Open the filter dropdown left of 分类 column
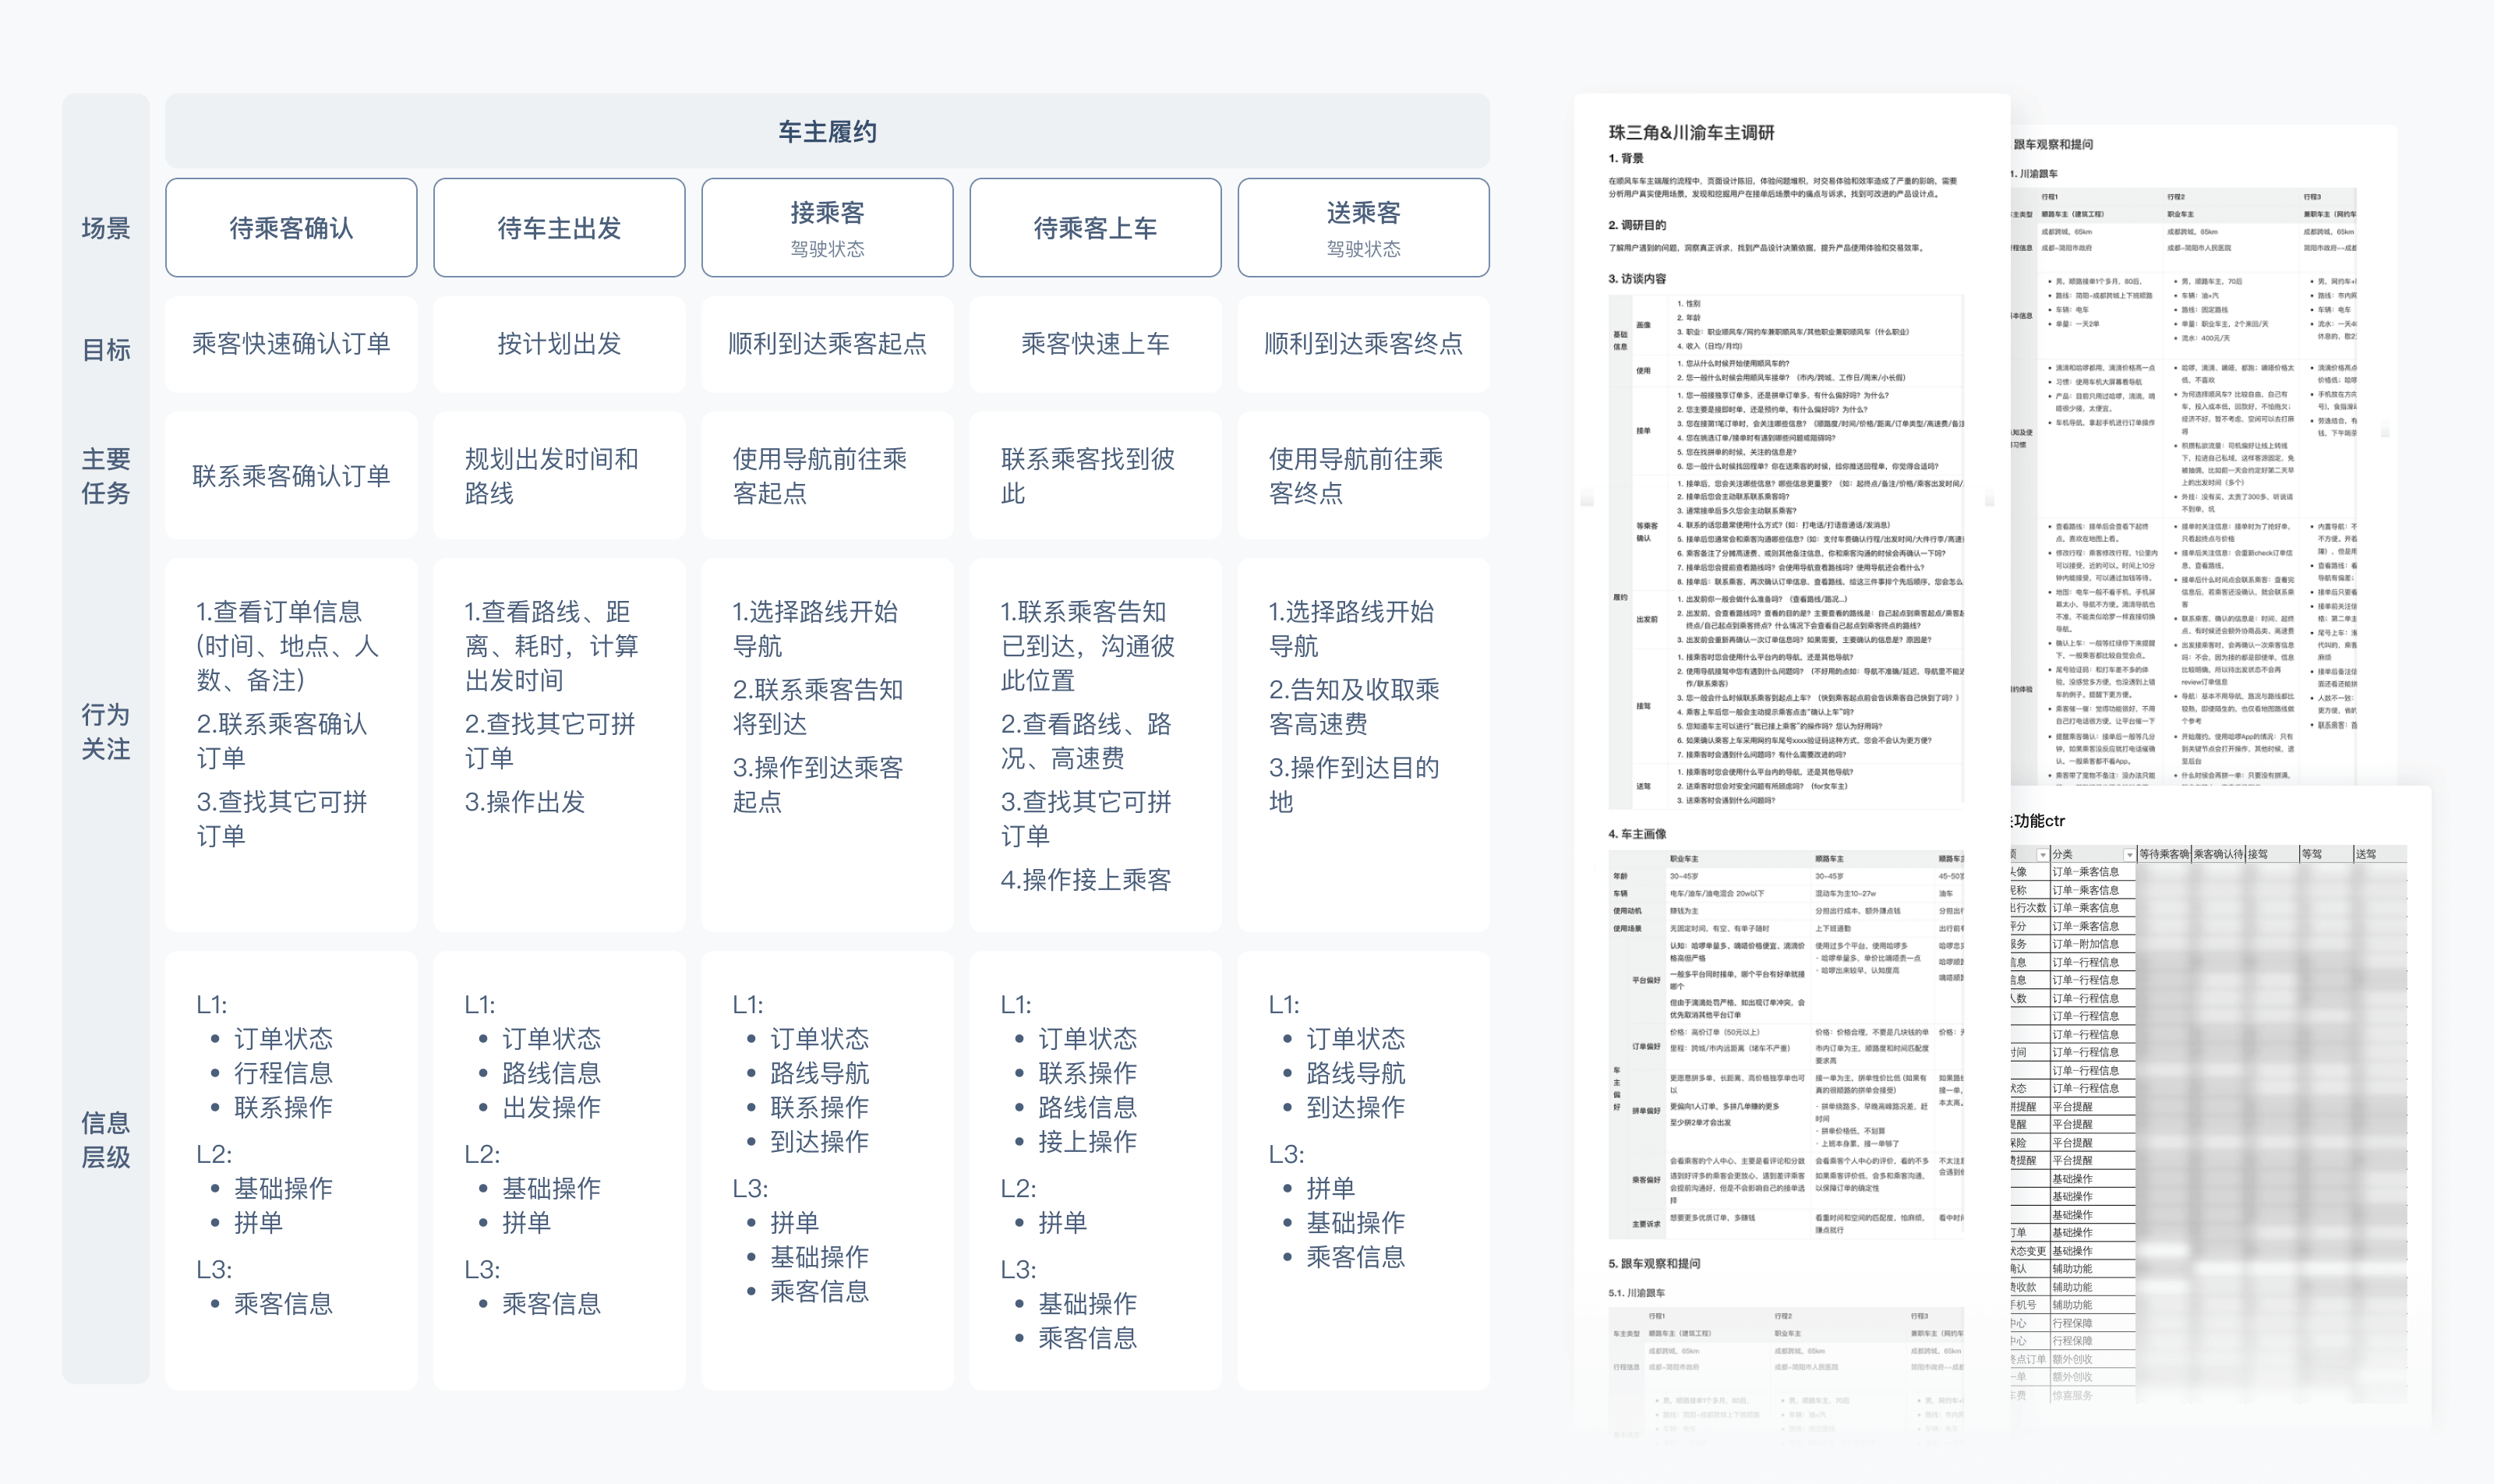Viewport: 2494px width, 1484px height. [2042, 854]
